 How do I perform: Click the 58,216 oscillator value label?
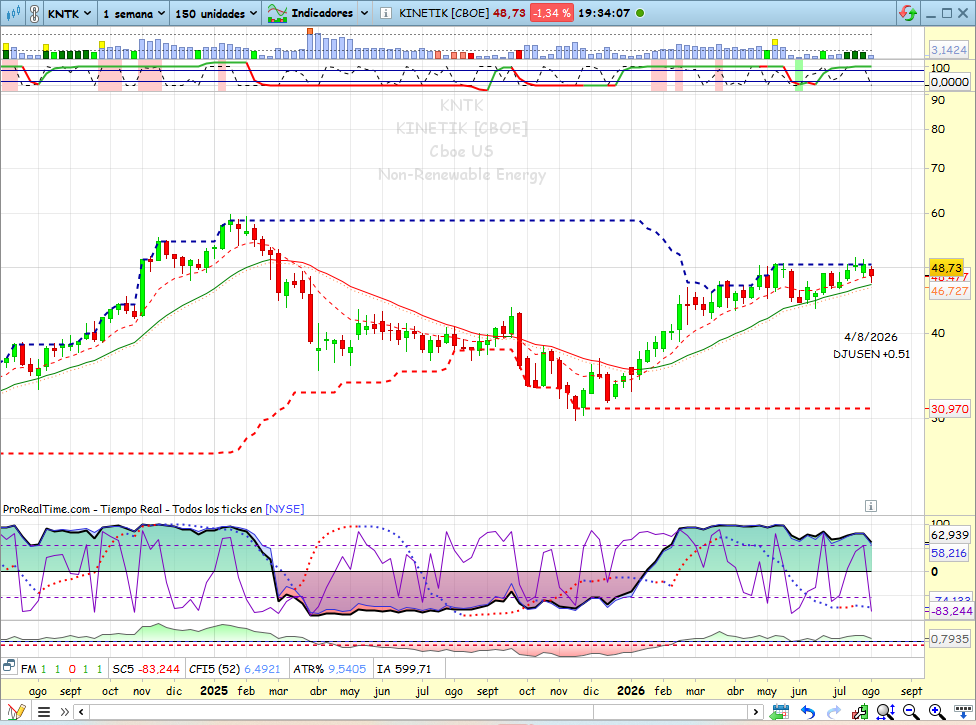coord(949,553)
